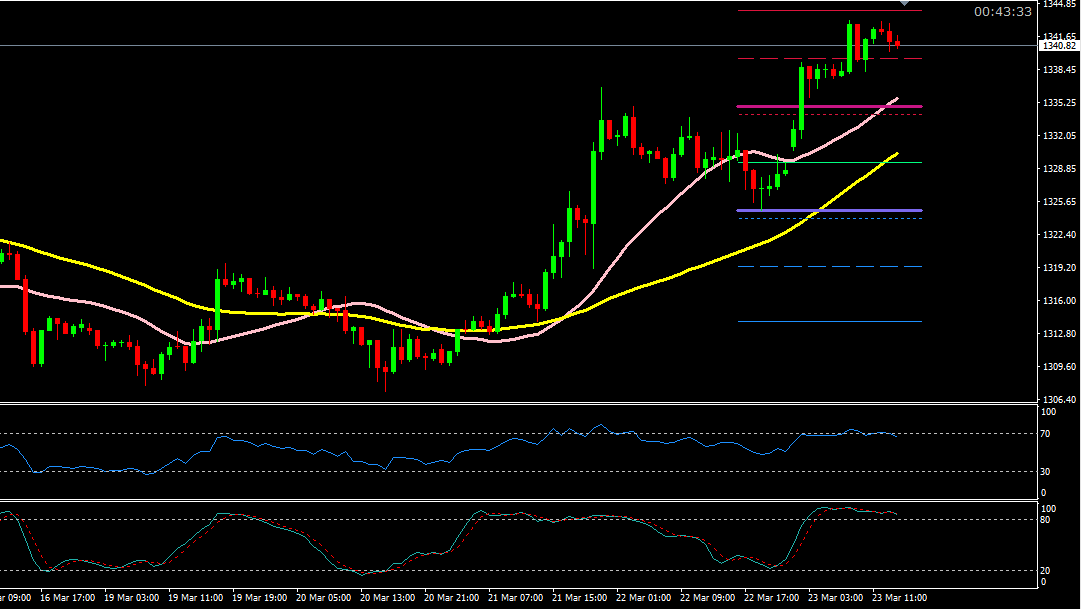Click the 23 Mar 11:00 time label
Screen dimensions: 1082x609
[897, 597]
